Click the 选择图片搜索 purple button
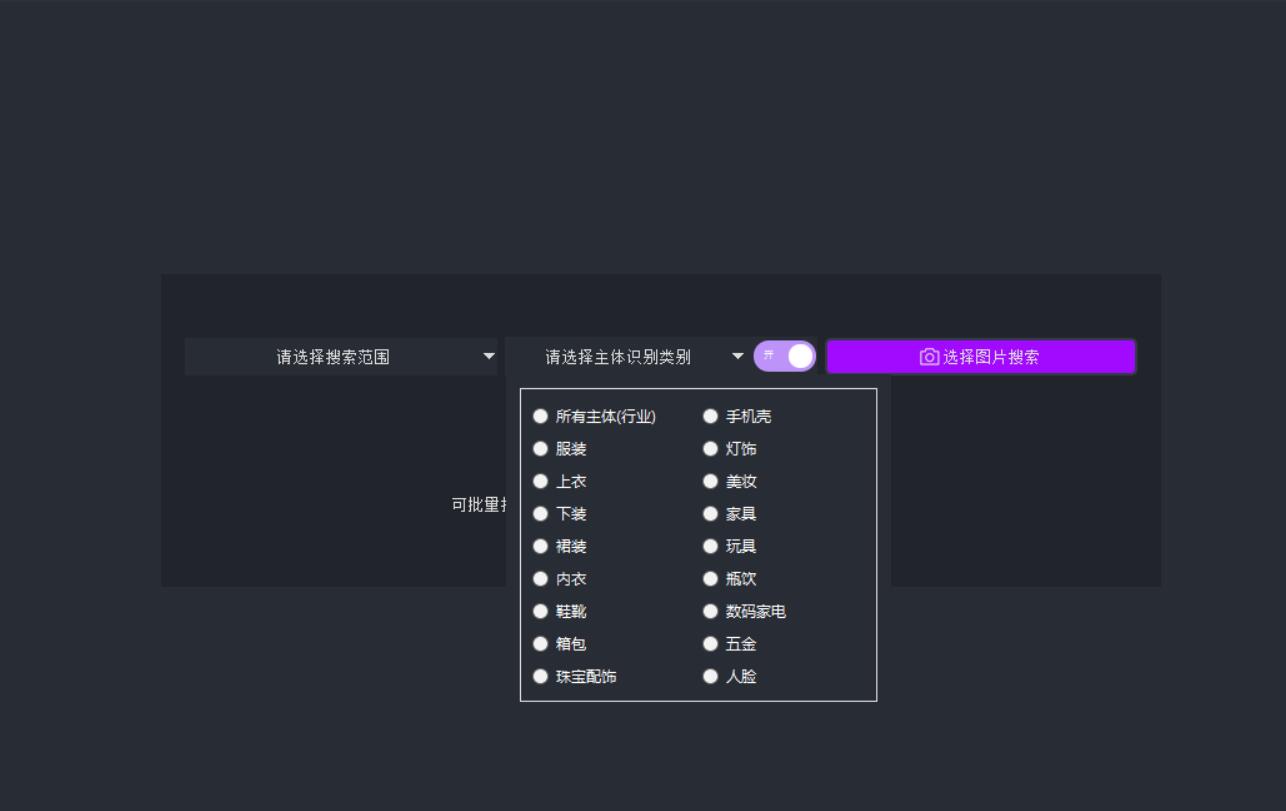 [981, 356]
